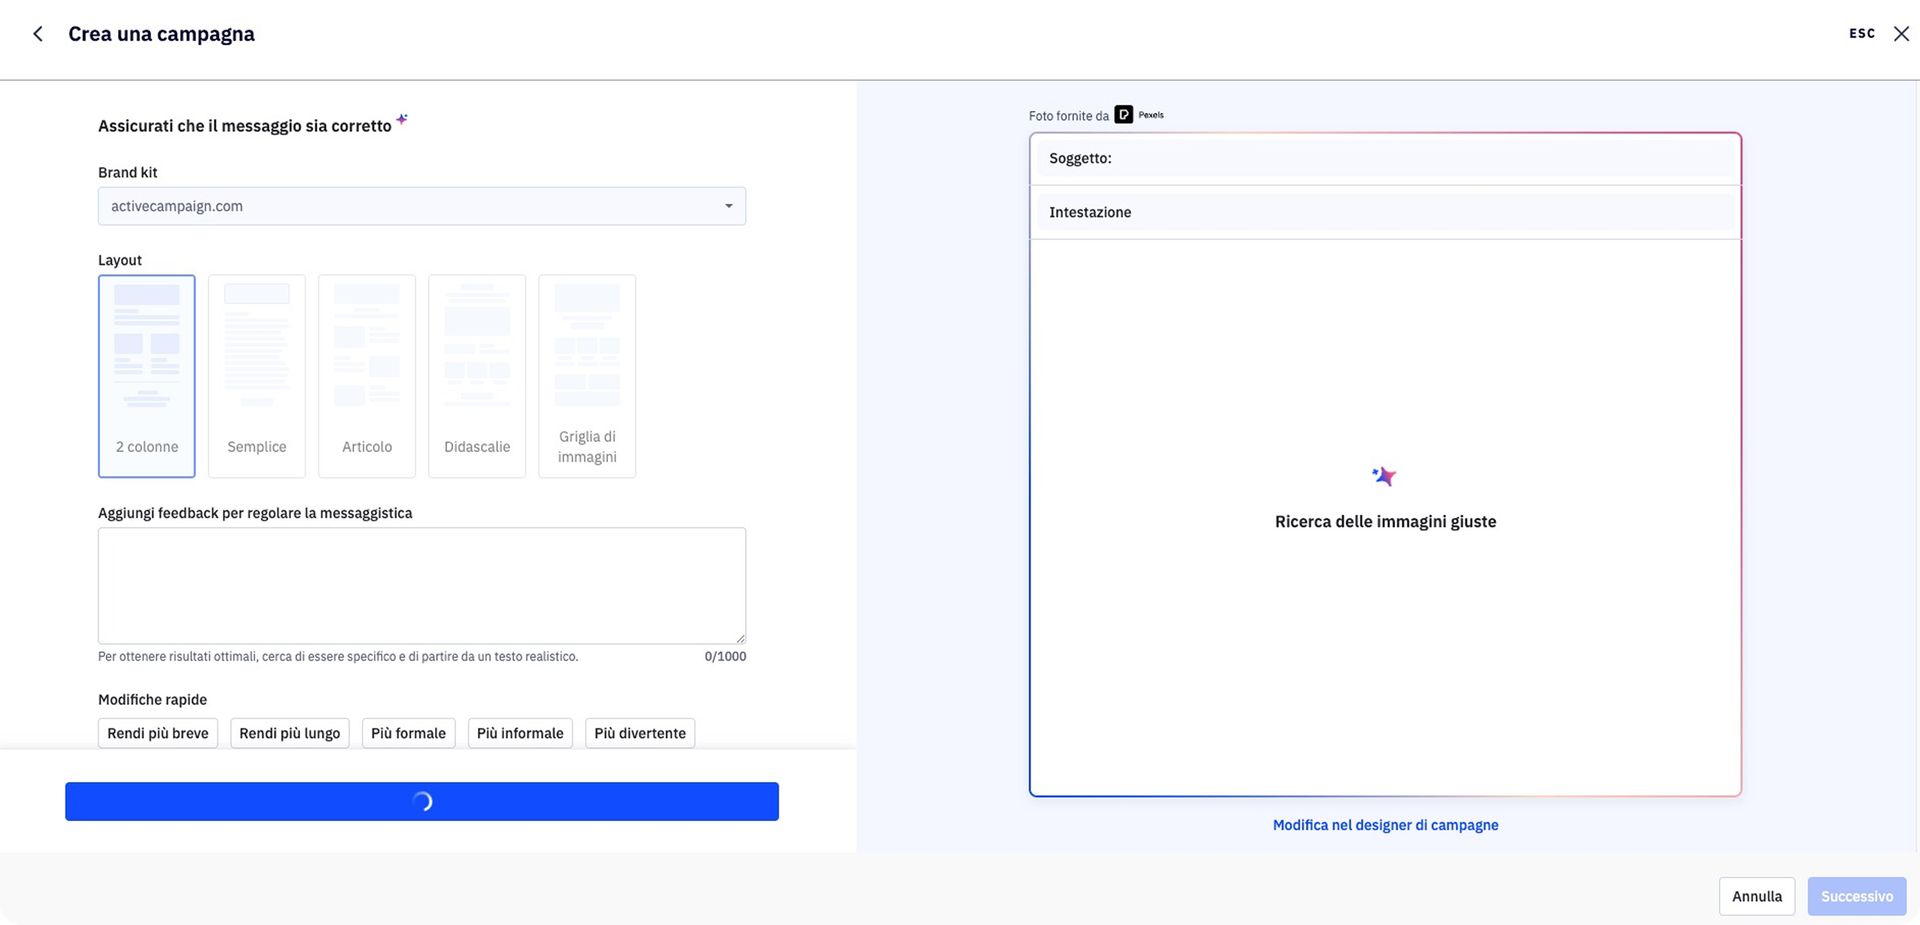
Task: Open Modifica nel designer di campagne link
Action: tap(1385, 825)
